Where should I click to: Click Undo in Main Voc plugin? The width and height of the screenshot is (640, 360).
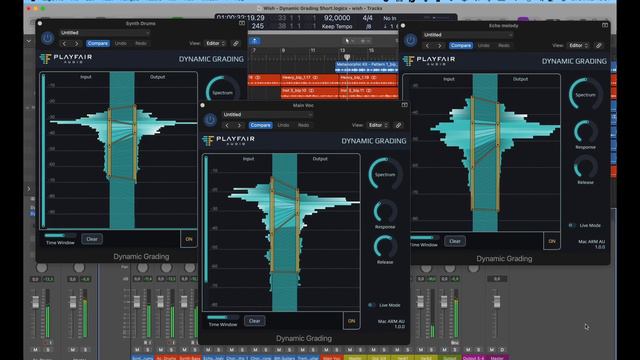[283, 125]
